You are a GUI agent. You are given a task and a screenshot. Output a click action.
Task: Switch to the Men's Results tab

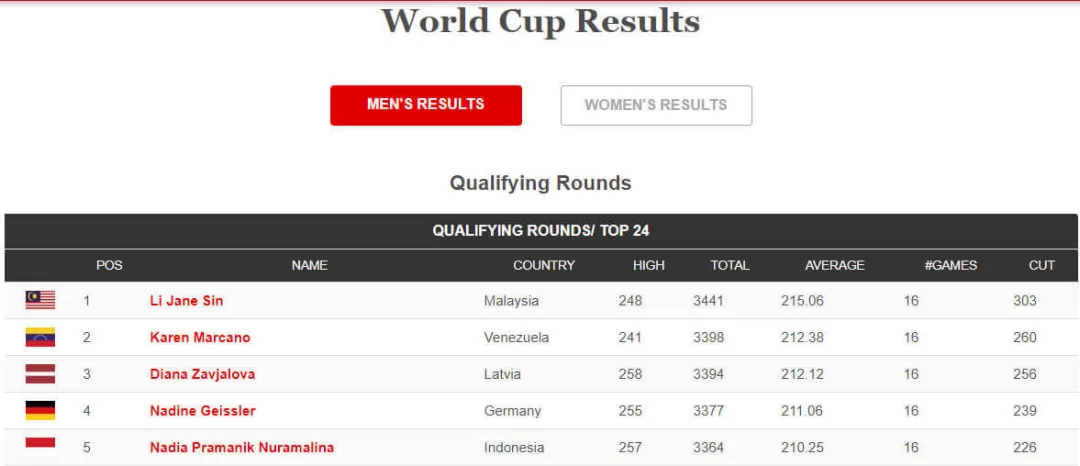click(x=426, y=105)
